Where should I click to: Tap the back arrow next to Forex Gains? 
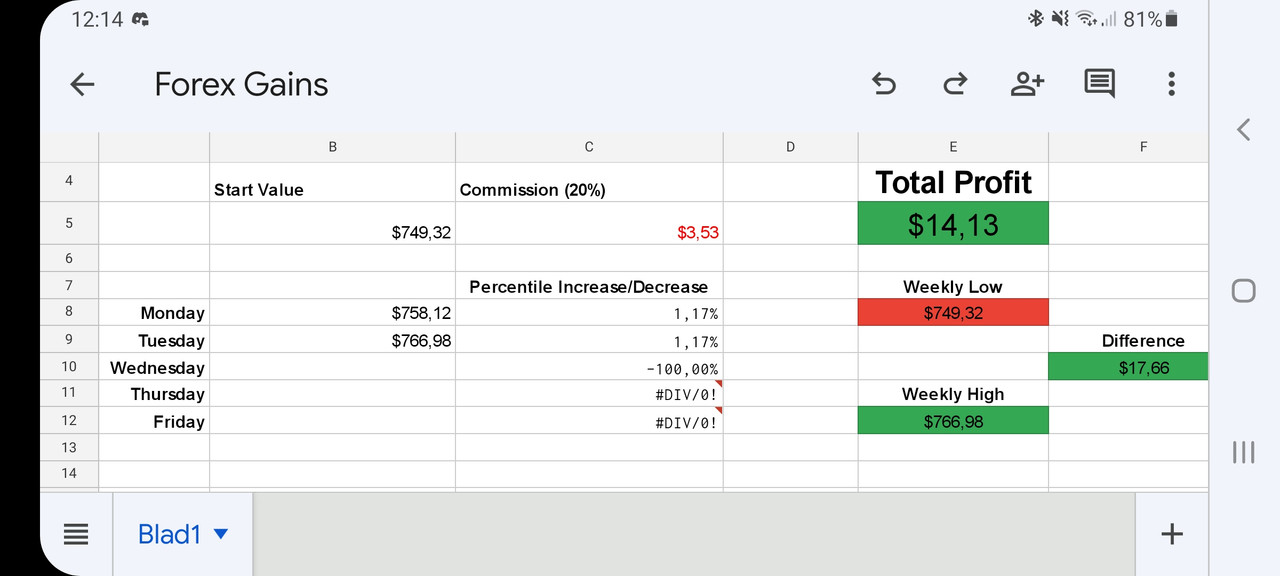click(x=82, y=84)
